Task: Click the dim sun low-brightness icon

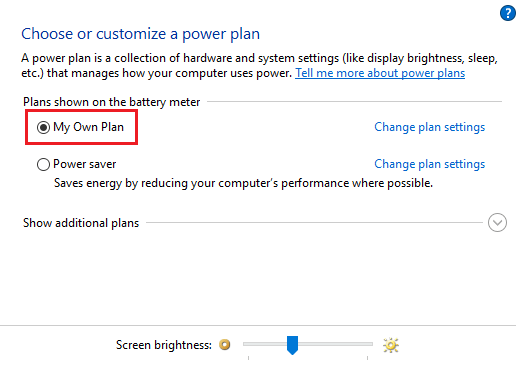Action: [x=225, y=344]
